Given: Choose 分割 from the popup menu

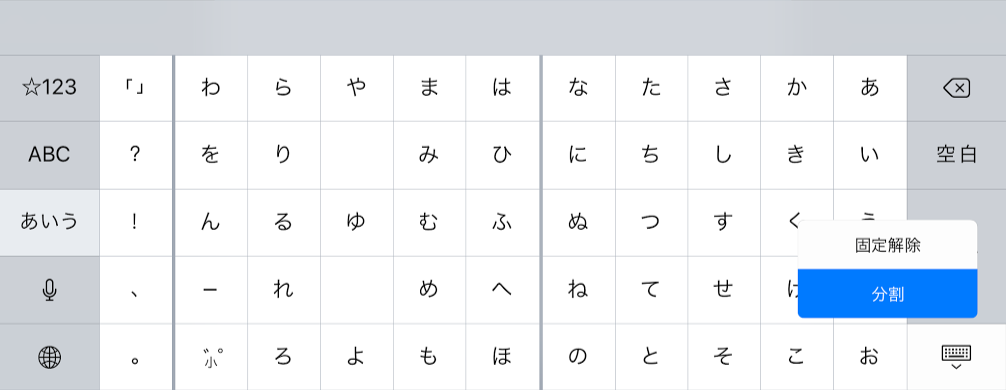Looking at the screenshot, I should pos(887,294).
